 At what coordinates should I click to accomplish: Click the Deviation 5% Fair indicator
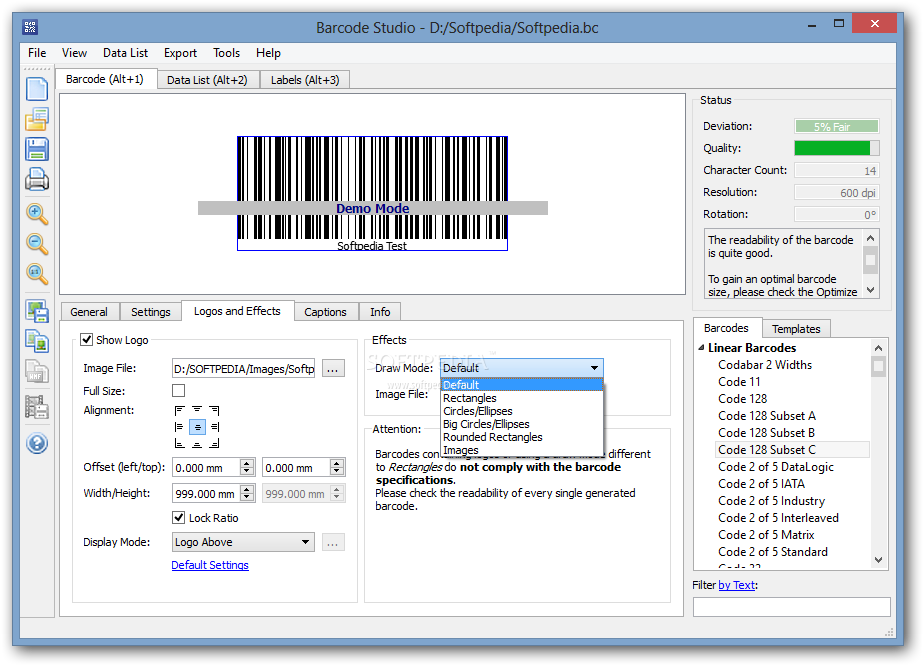[x=837, y=126]
